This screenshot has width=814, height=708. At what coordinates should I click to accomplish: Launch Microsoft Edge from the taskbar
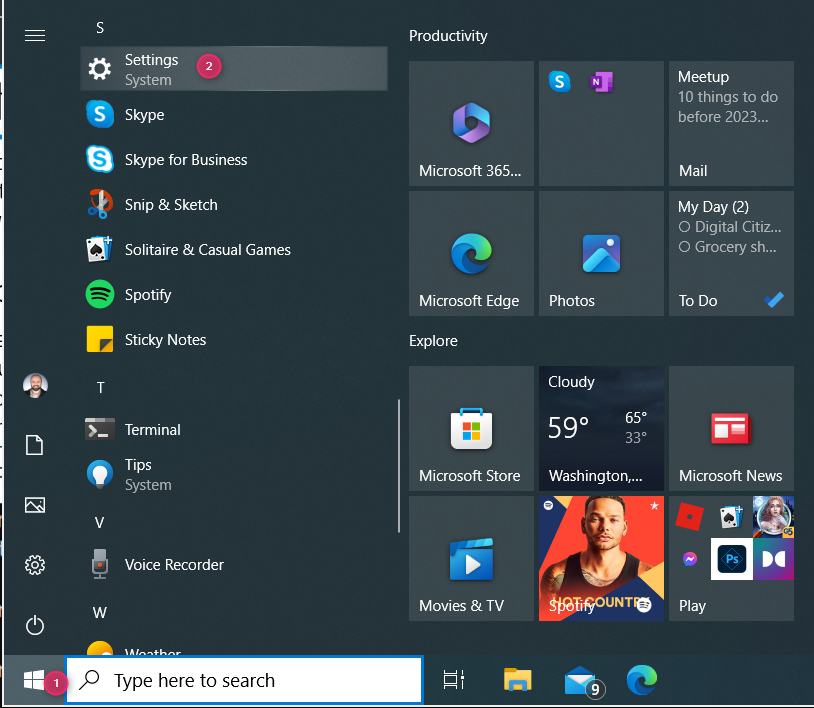641,680
